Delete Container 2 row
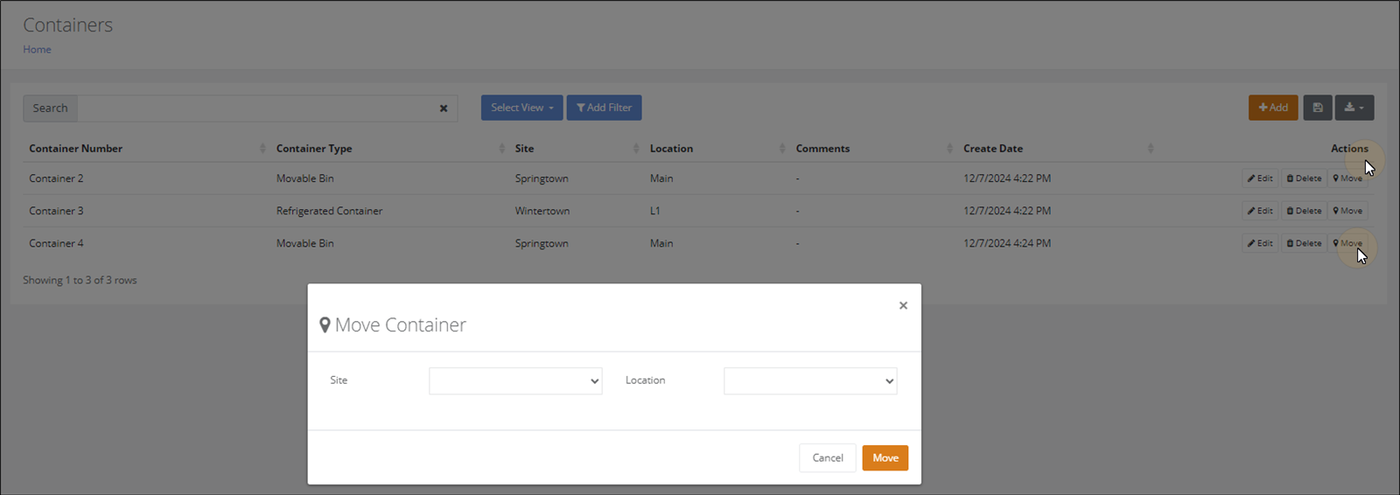This screenshot has height=495, width=1400. pyautogui.click(x=1304, y=179)
